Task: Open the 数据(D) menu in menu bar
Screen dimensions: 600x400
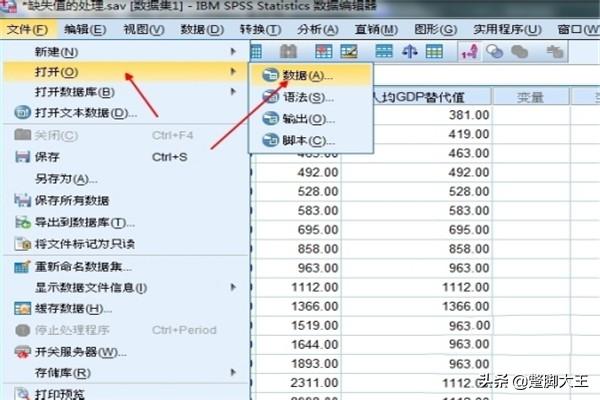Action: coord(202,29)
